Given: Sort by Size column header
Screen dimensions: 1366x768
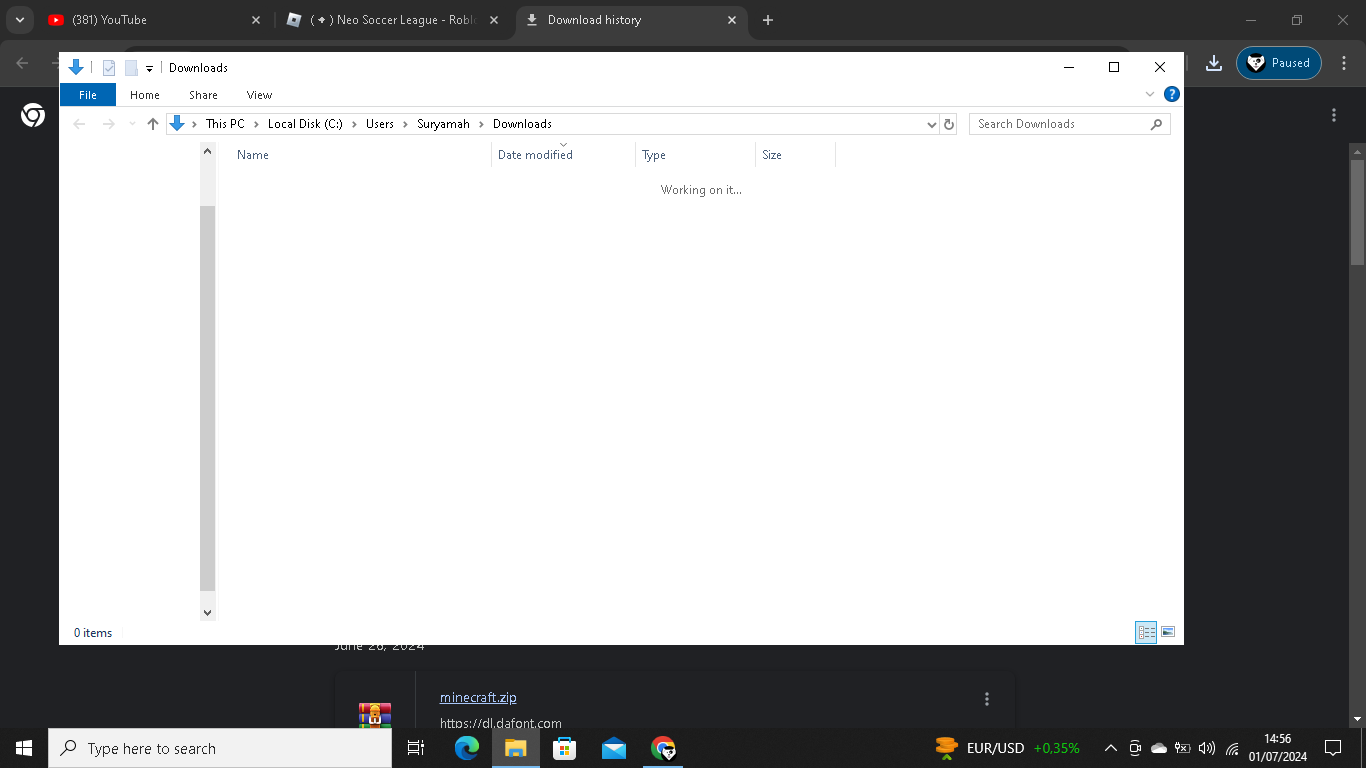Looking at the screenshot, I should tap(772, 155).
